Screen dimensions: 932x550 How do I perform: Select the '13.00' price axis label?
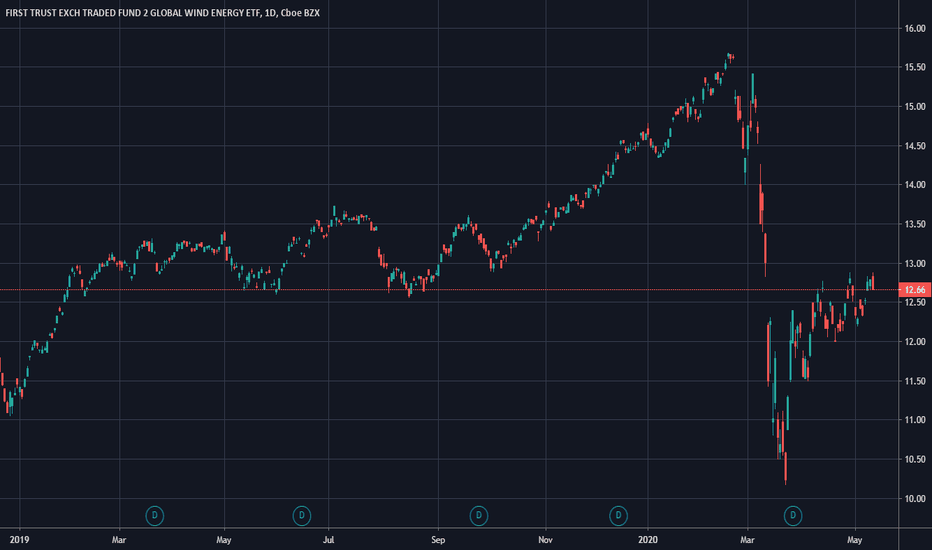[915, 263]
